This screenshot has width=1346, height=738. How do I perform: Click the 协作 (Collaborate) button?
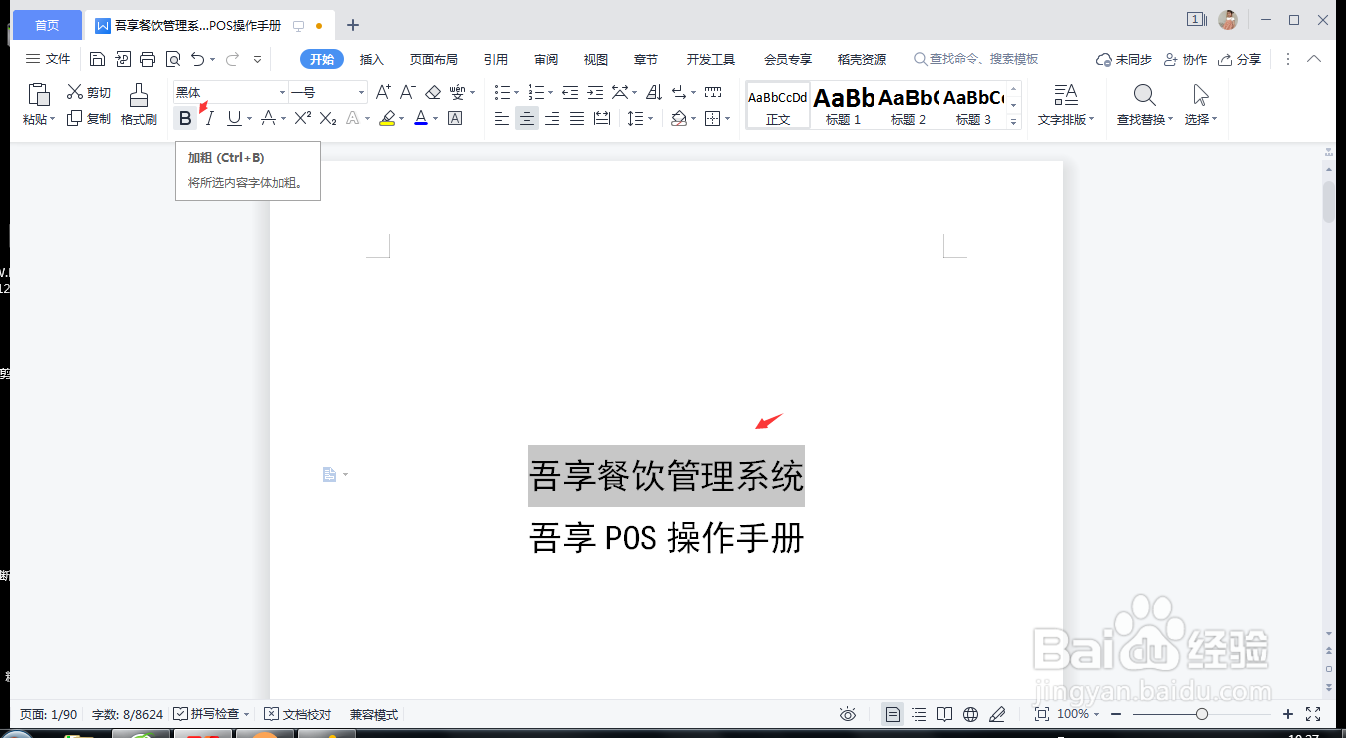point(1185,59)
